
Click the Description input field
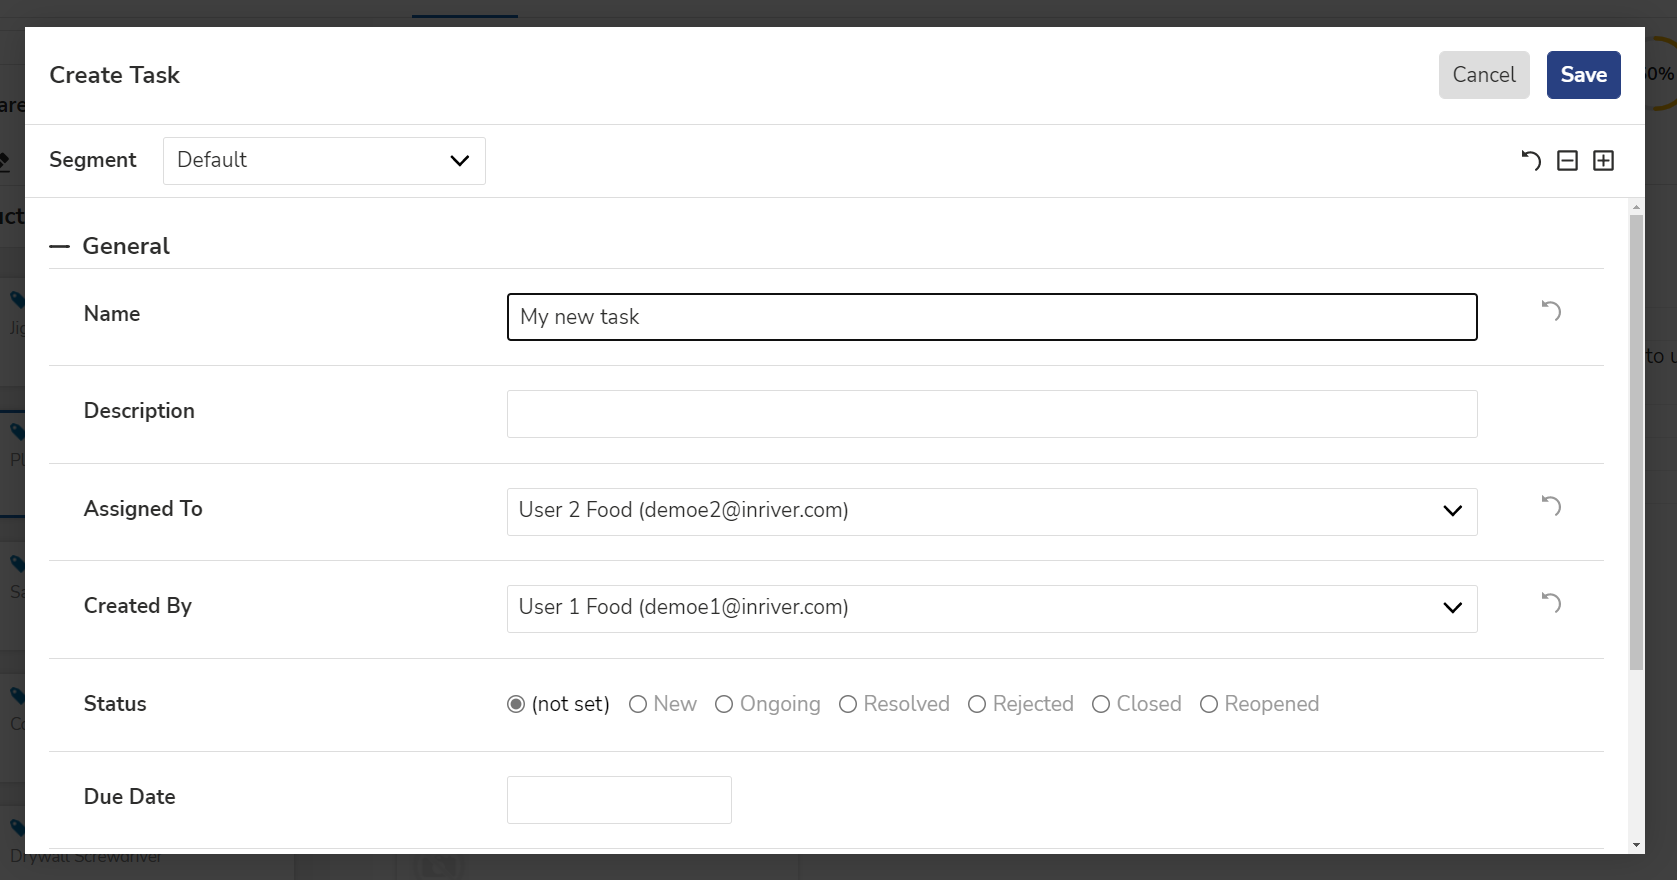point(992,414)
